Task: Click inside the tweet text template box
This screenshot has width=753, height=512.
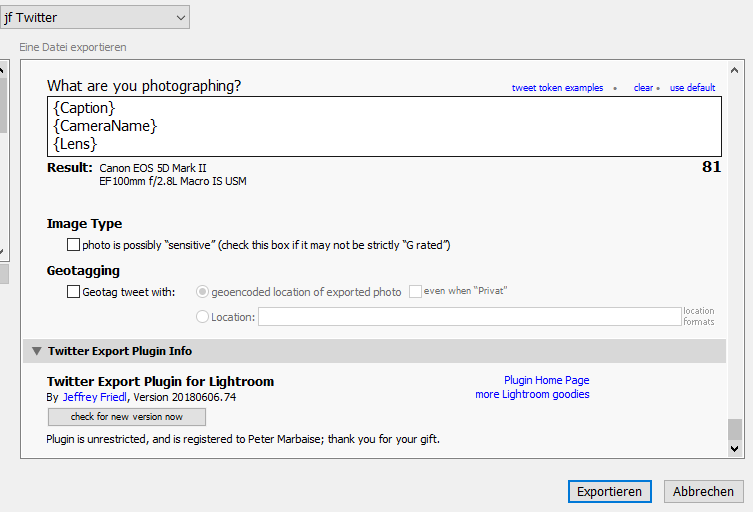Action: click(x=384, y=126)
